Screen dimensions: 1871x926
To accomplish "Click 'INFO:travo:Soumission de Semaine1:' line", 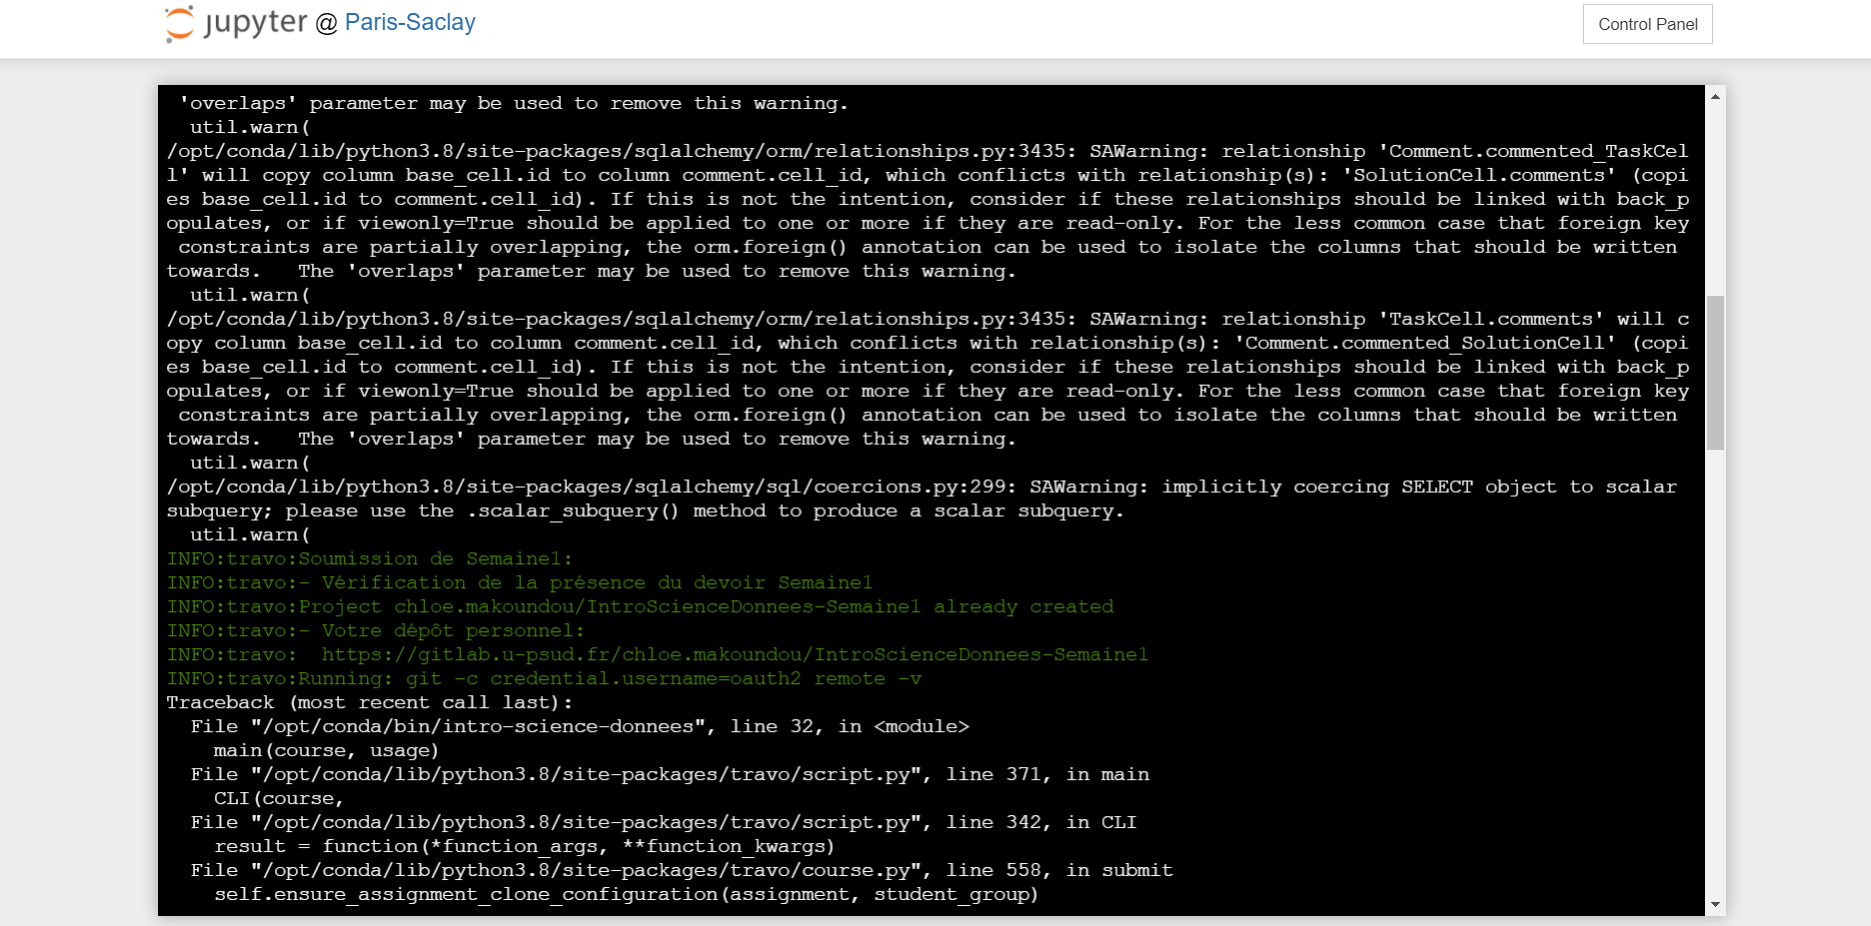I will pos(369,559).
